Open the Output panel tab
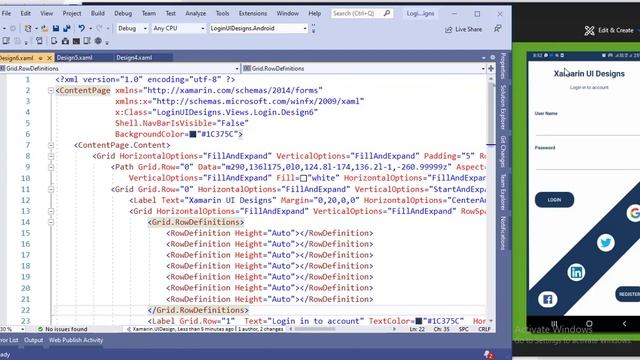Viewport: 640px width, 360px height. (x=33, y=340)
